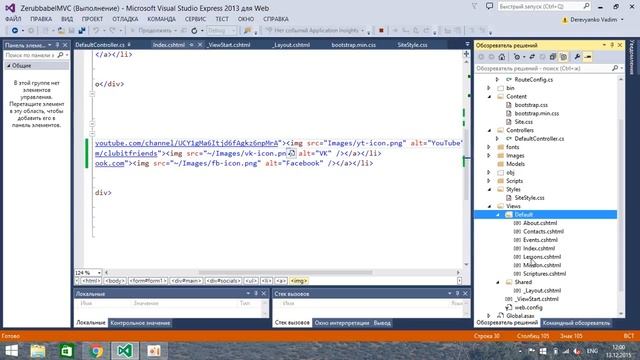This screenshot has height=360, width=640.
Task: Open Derevyanko Vadim account menu
Action: (x=593, y=20)
